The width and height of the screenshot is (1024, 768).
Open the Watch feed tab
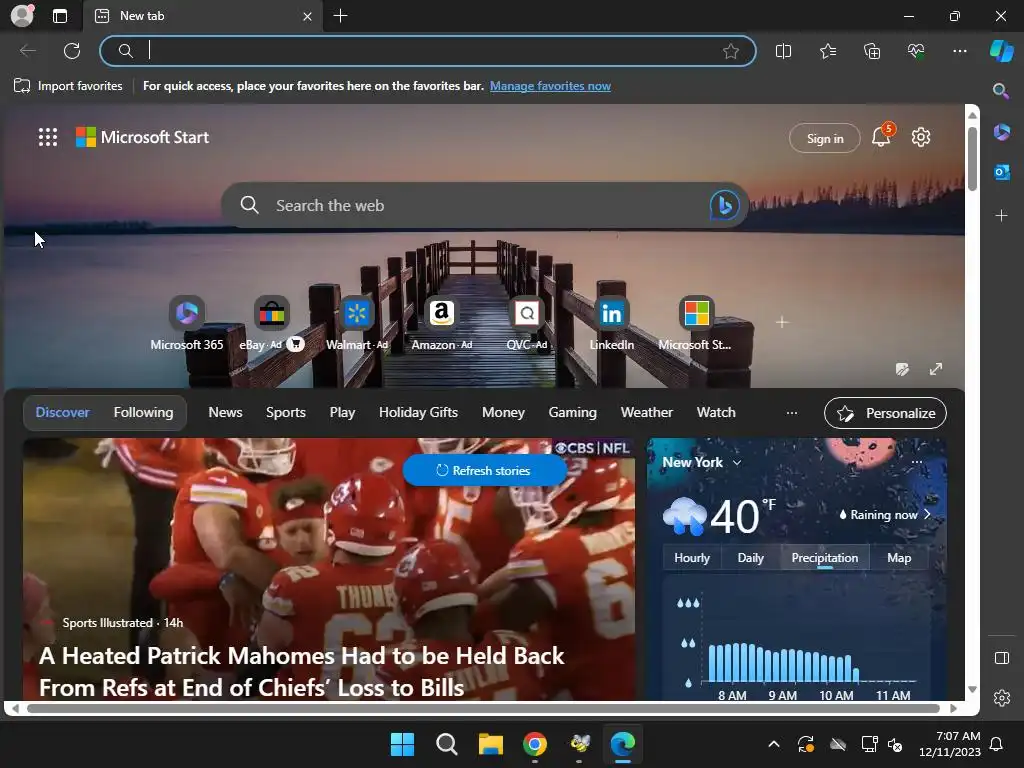(716, 412)
